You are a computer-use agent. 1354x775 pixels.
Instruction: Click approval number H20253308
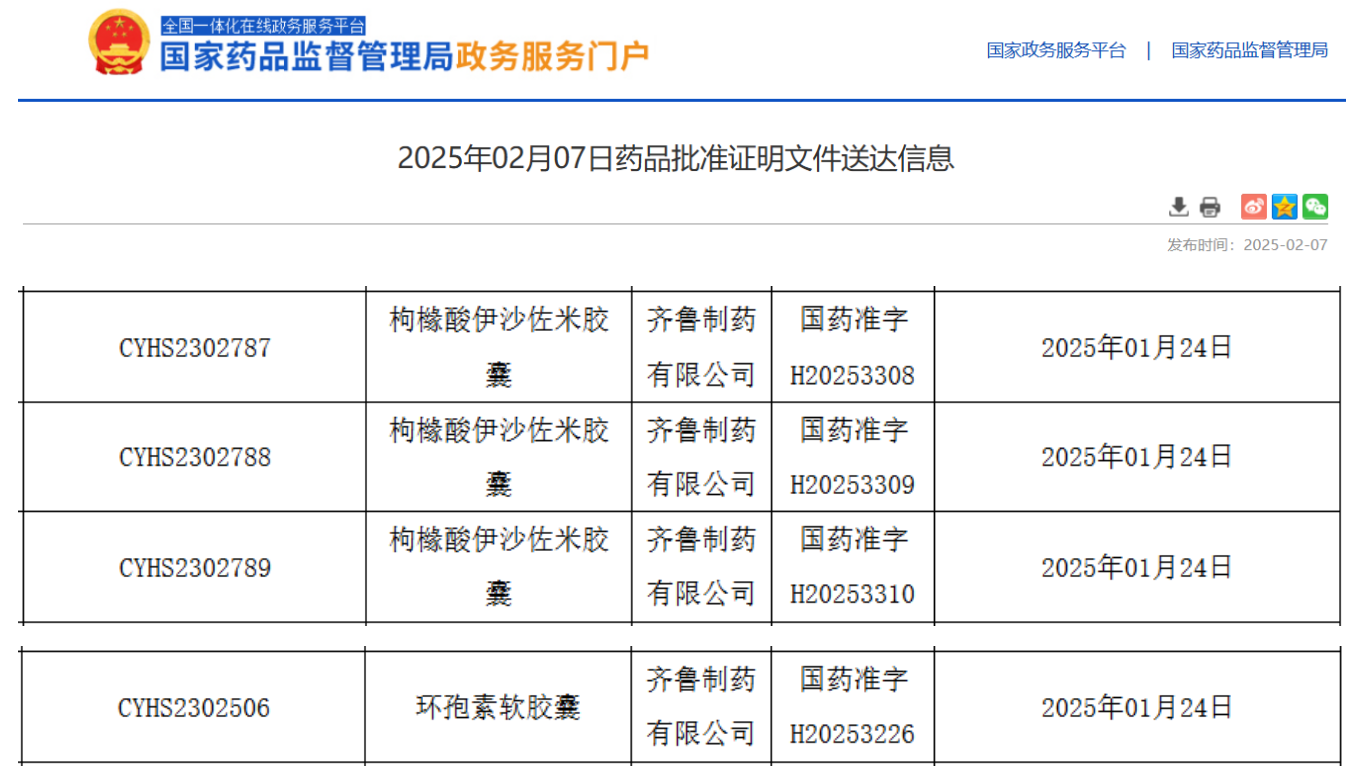[x=853, y=376]
